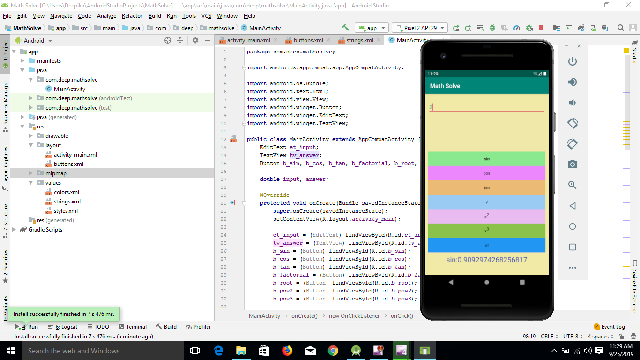Click the green Make Project hammer icon
Image resolution: width=640 pixels, height=360 pixels.
(x=345, y=27)
